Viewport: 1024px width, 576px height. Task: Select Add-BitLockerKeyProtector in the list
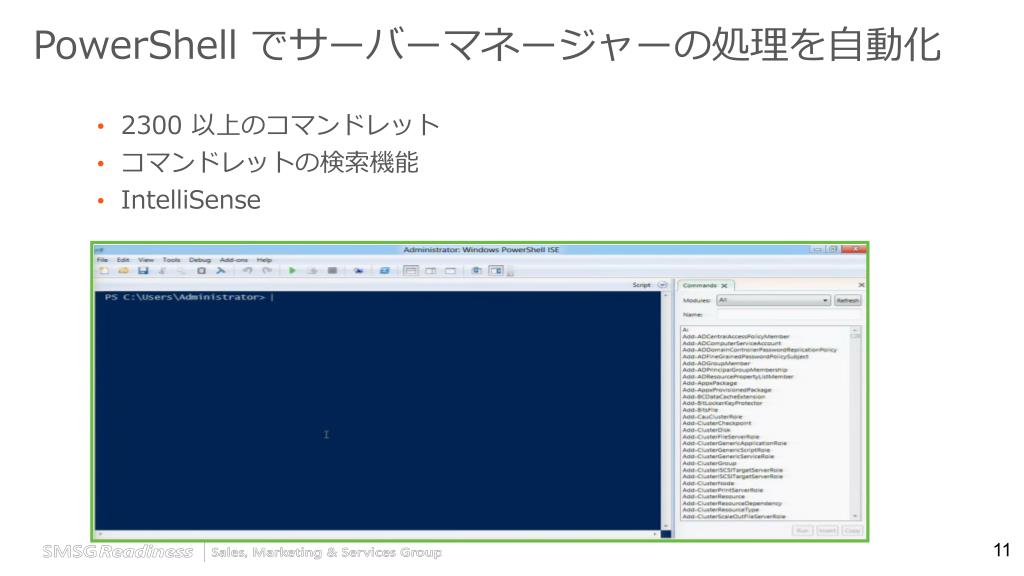pos(722,403)
